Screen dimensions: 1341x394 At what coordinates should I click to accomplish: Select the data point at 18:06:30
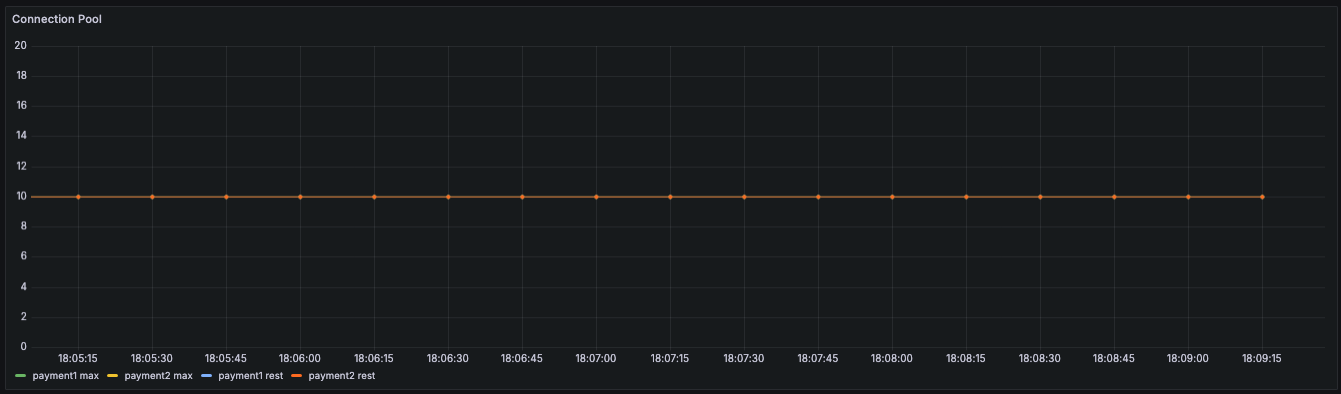click(448, 197)
